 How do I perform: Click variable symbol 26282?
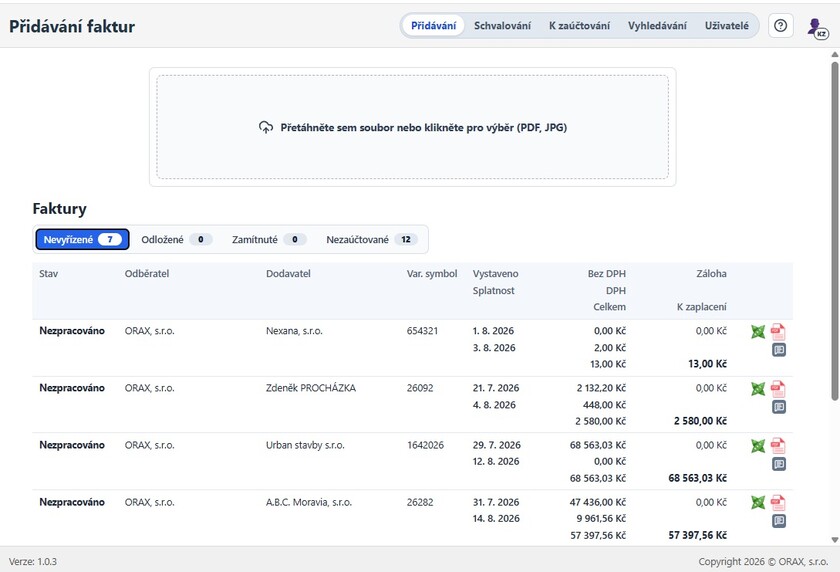(x=420, y=502)
